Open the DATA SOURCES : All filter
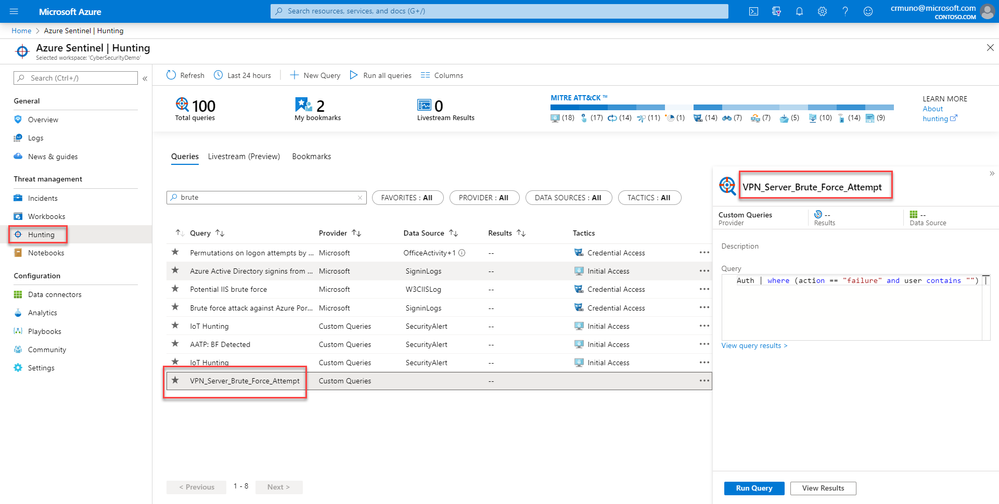 pyautogui.click(x=568, y=198)
